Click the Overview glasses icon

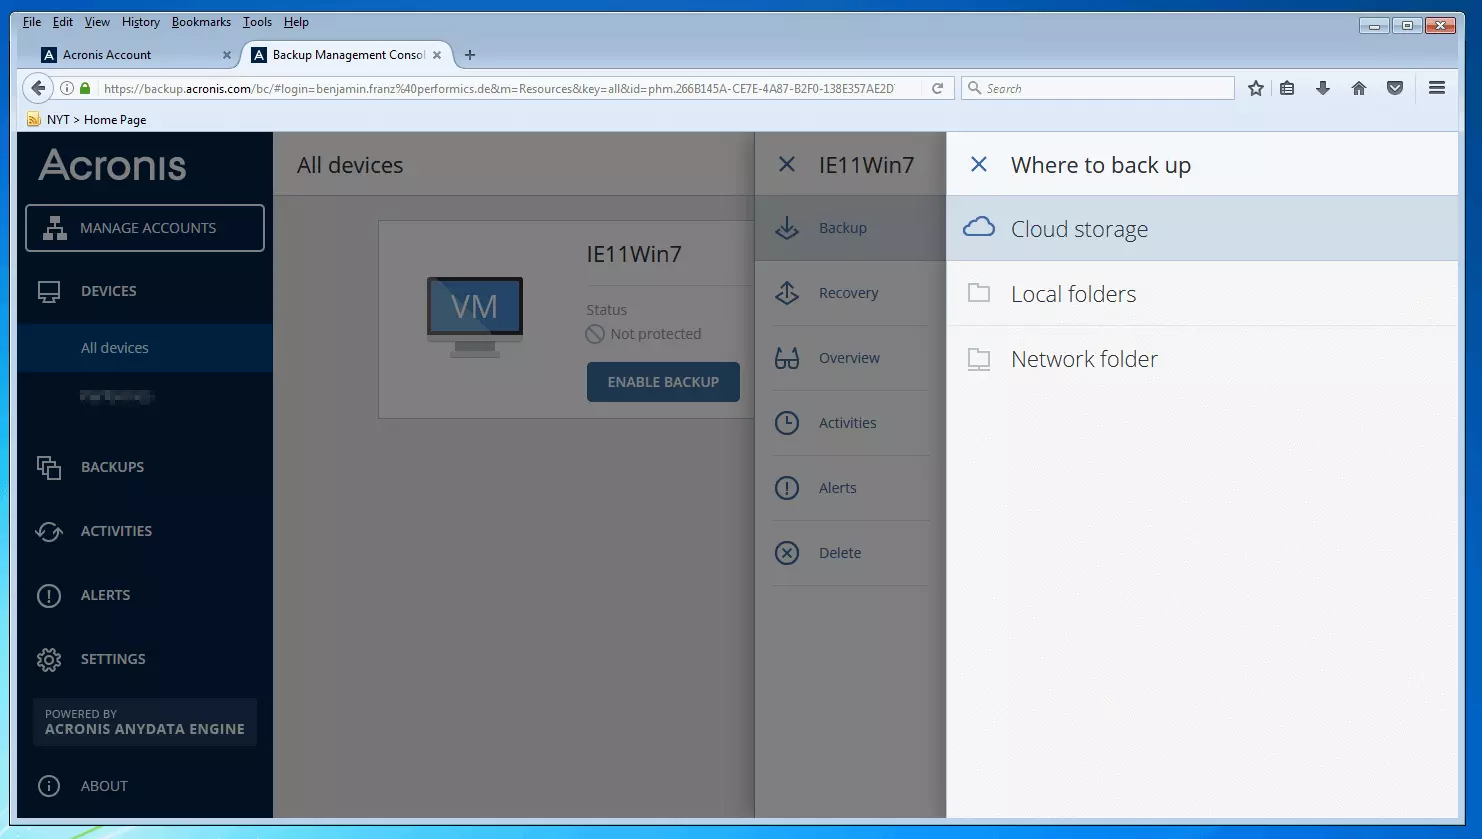(787, 358)
